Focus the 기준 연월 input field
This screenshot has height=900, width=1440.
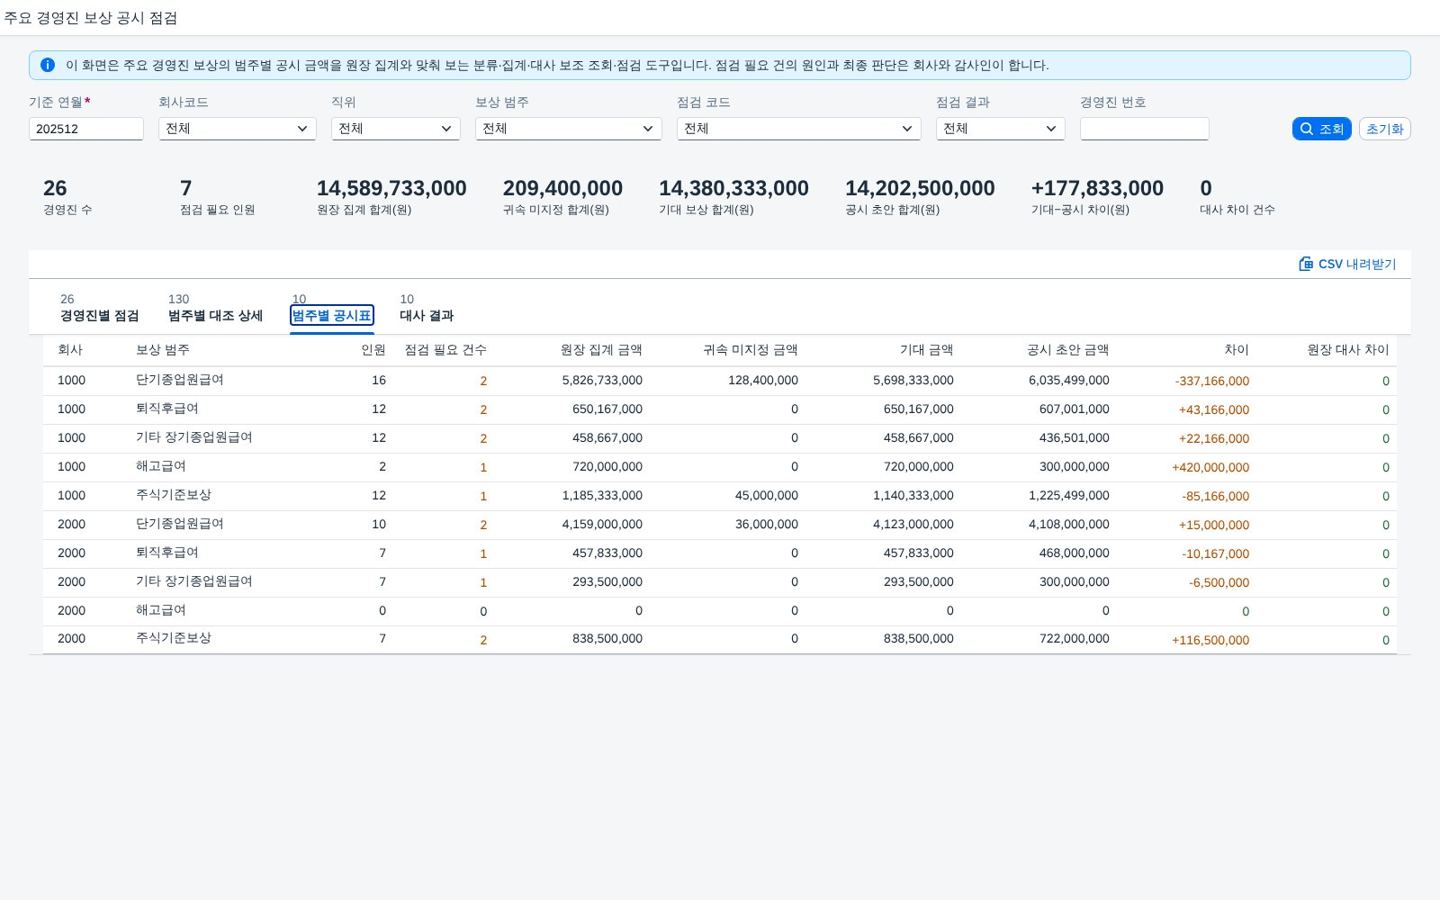pos(86,128)
